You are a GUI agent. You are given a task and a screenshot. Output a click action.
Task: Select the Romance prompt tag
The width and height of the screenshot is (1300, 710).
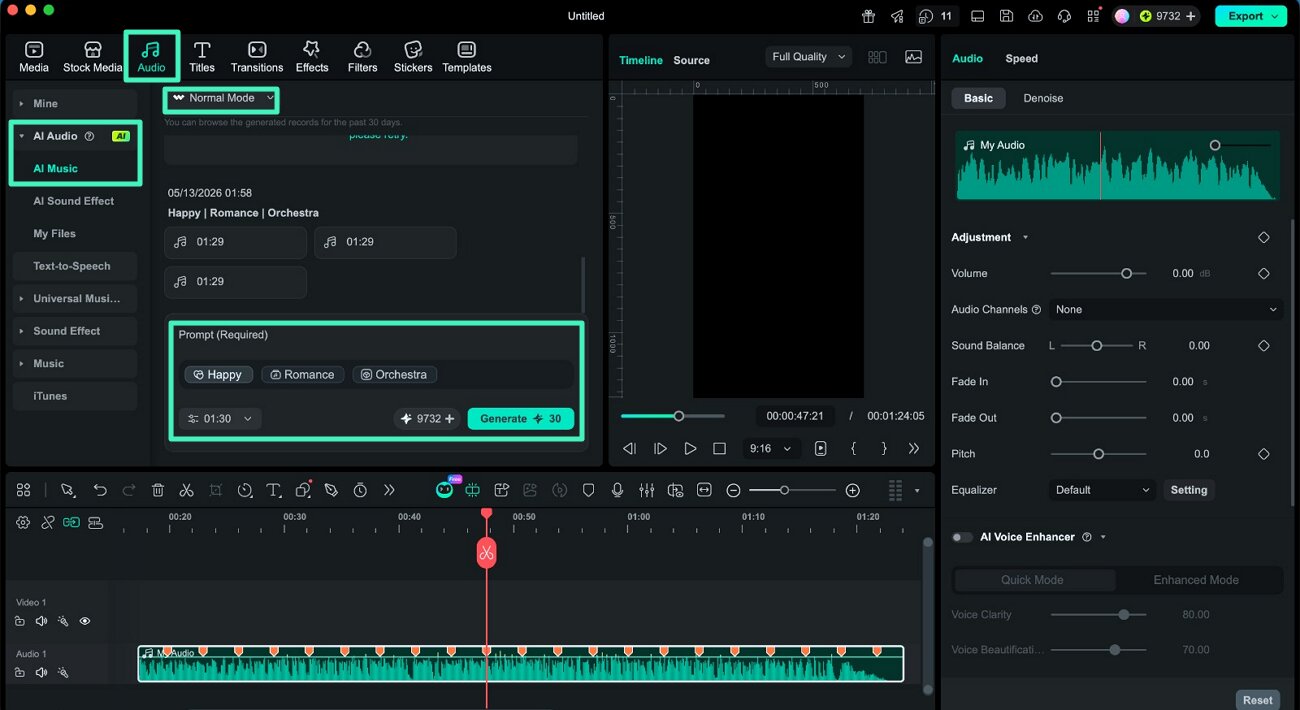pyautogui.click(x=303, y=375)
